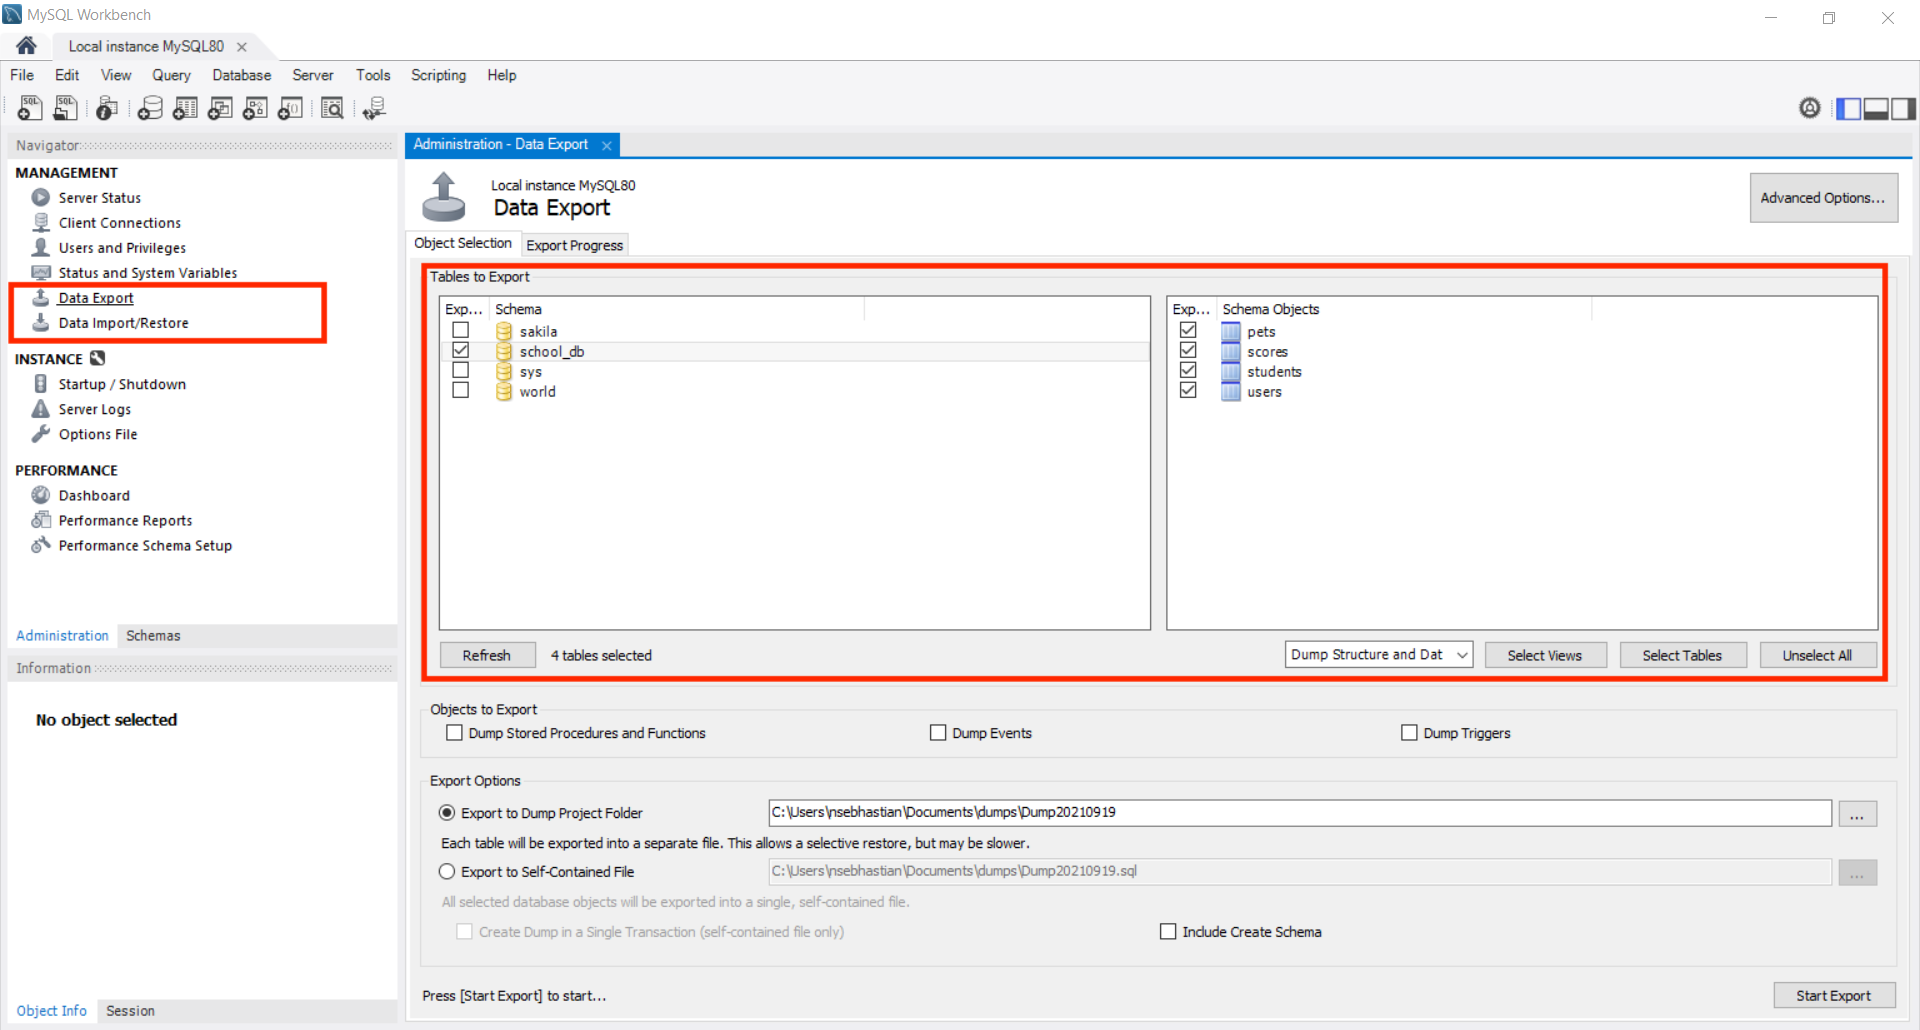Open preferences gear icon at top right
Image resolution: width=1920 pixels, height=1030 pixels.
pyautogui.click(x=1810, y=108)
